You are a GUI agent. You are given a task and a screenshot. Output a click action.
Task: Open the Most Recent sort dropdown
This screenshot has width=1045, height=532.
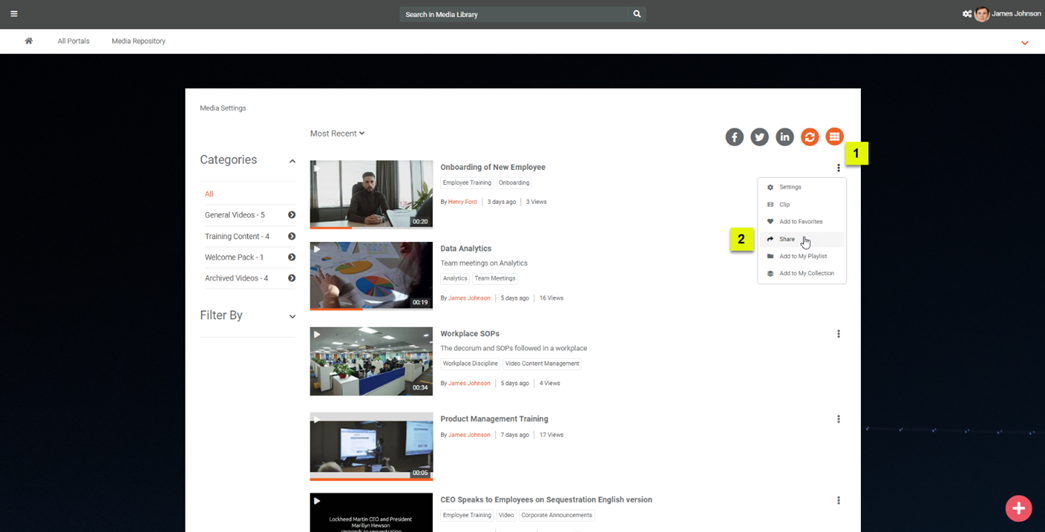337,133
